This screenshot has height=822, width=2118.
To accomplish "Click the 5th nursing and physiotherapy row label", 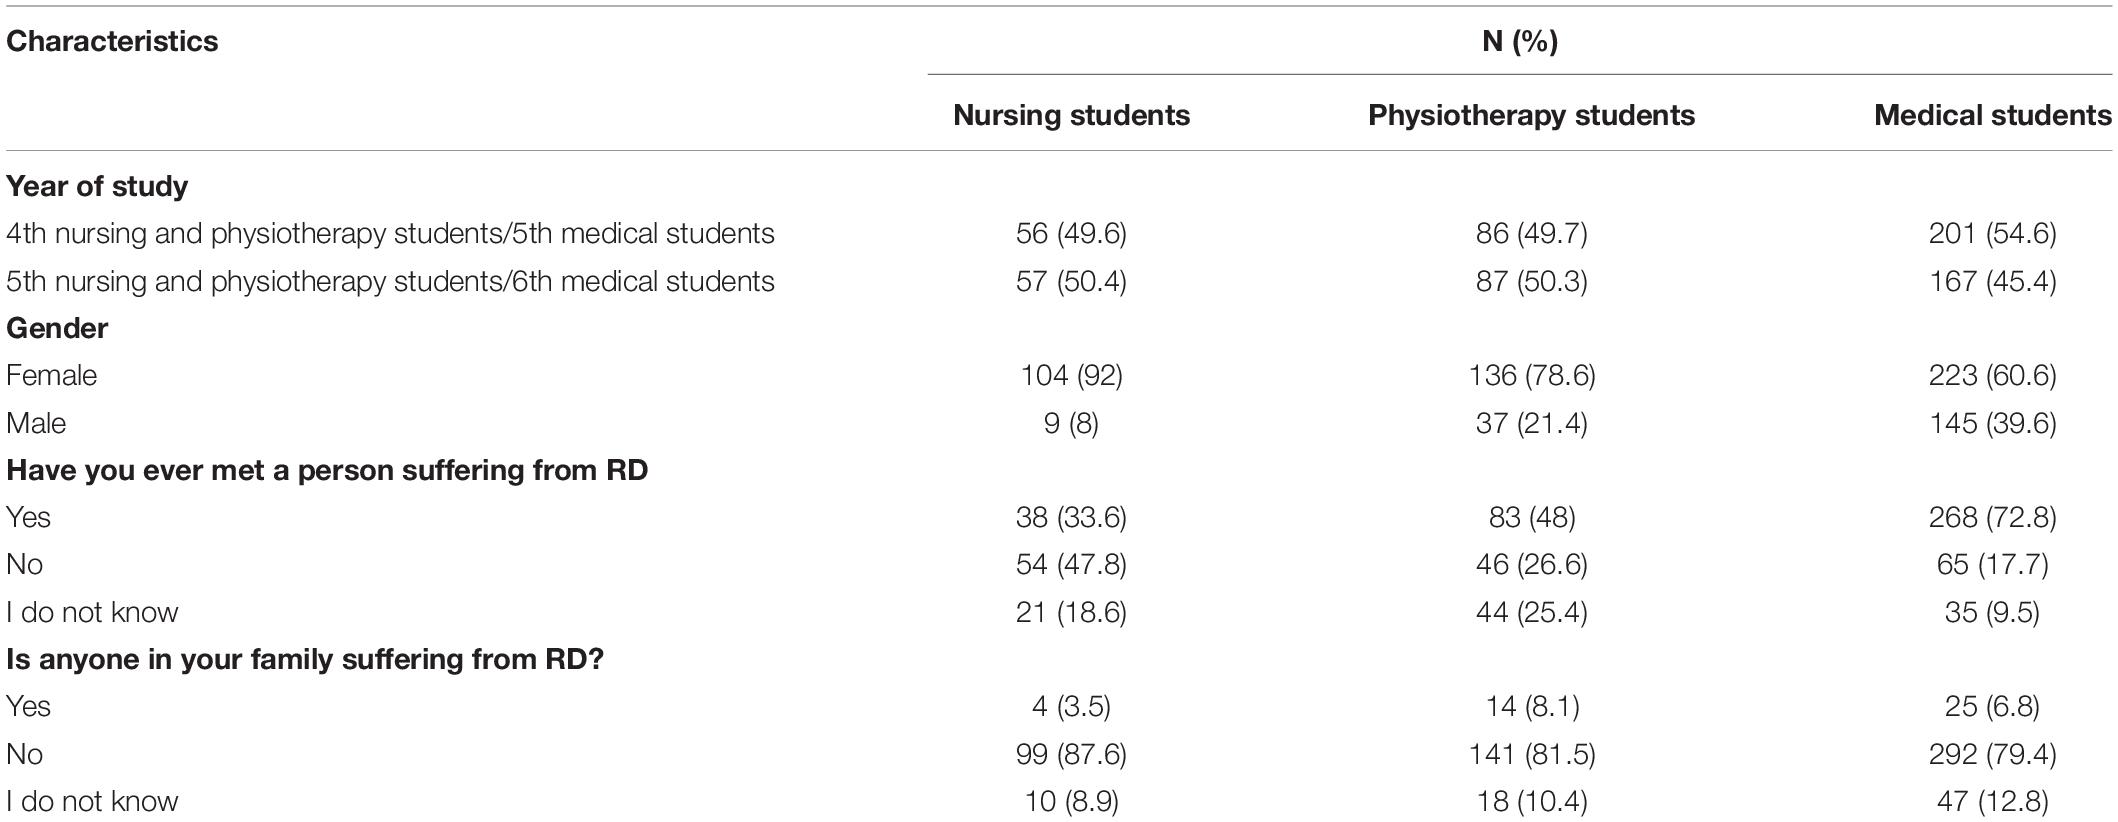I will point(390,281).
